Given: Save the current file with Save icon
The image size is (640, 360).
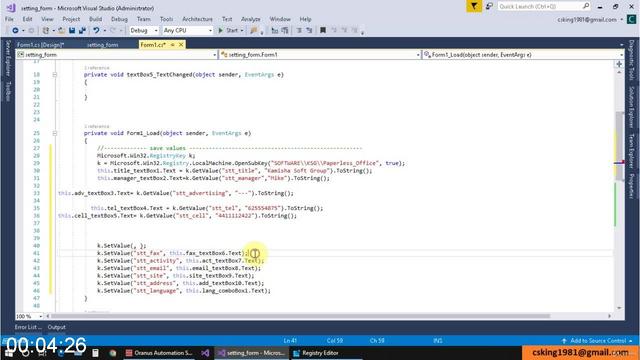Looking at the screenshot, I should [x=72, y=31].
